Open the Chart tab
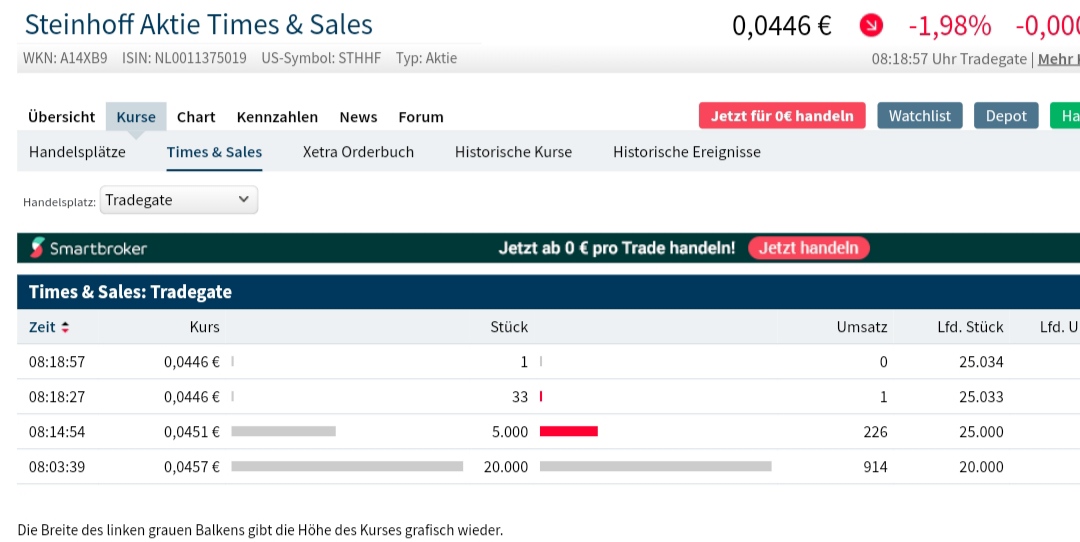Image resolution: width=1080 pixels, height=542 pixels. (196, 117)
